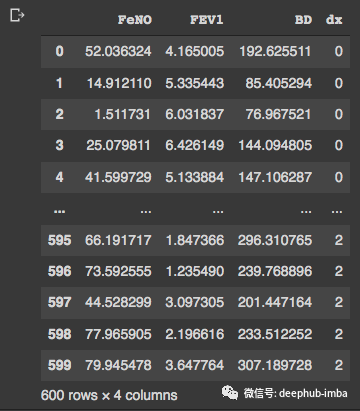
Task: Click FeNO value 41.599729
Action: (x=118, y=177)
